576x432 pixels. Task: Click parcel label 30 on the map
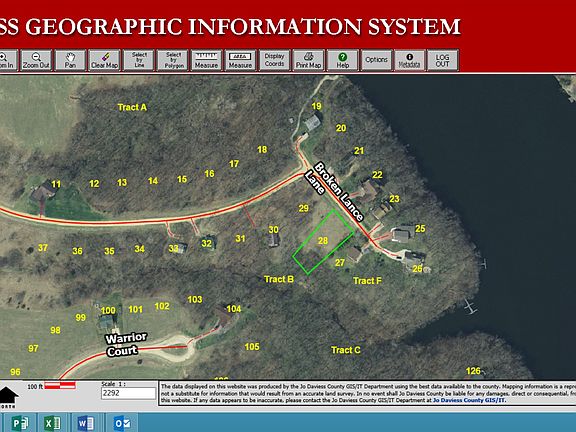click(273, 230)
